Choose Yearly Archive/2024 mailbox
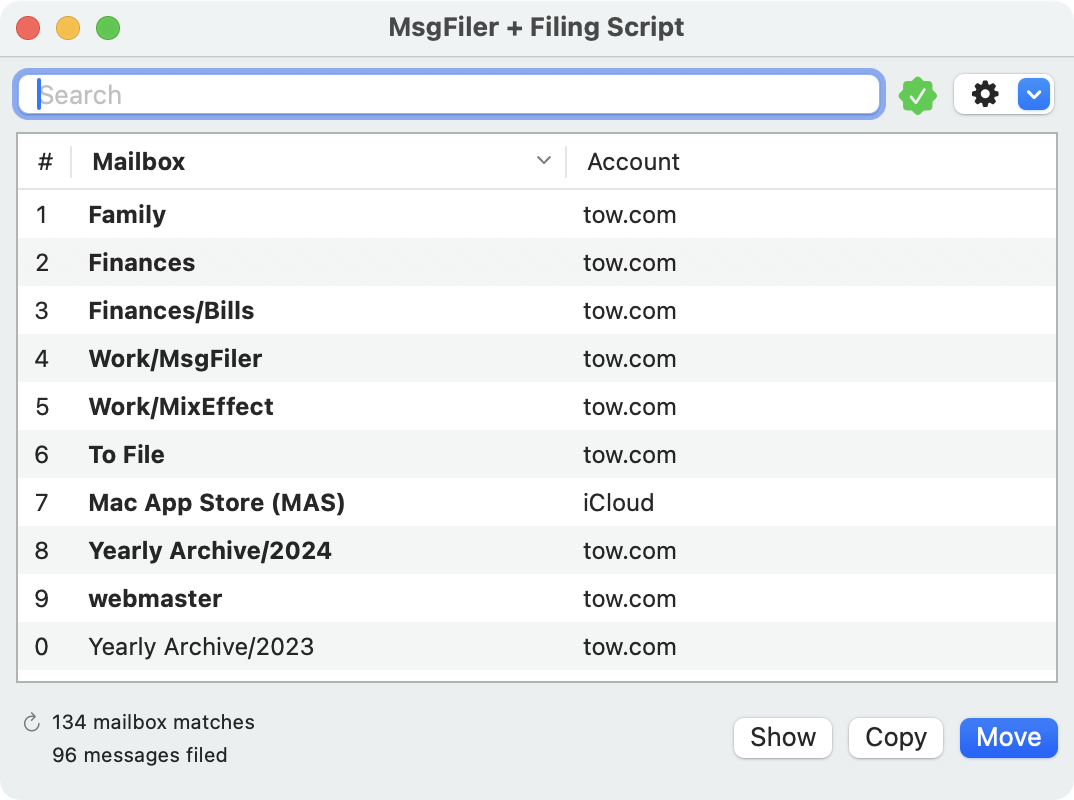Viewport: 1074px width, 800px height. tap(209, 551)
